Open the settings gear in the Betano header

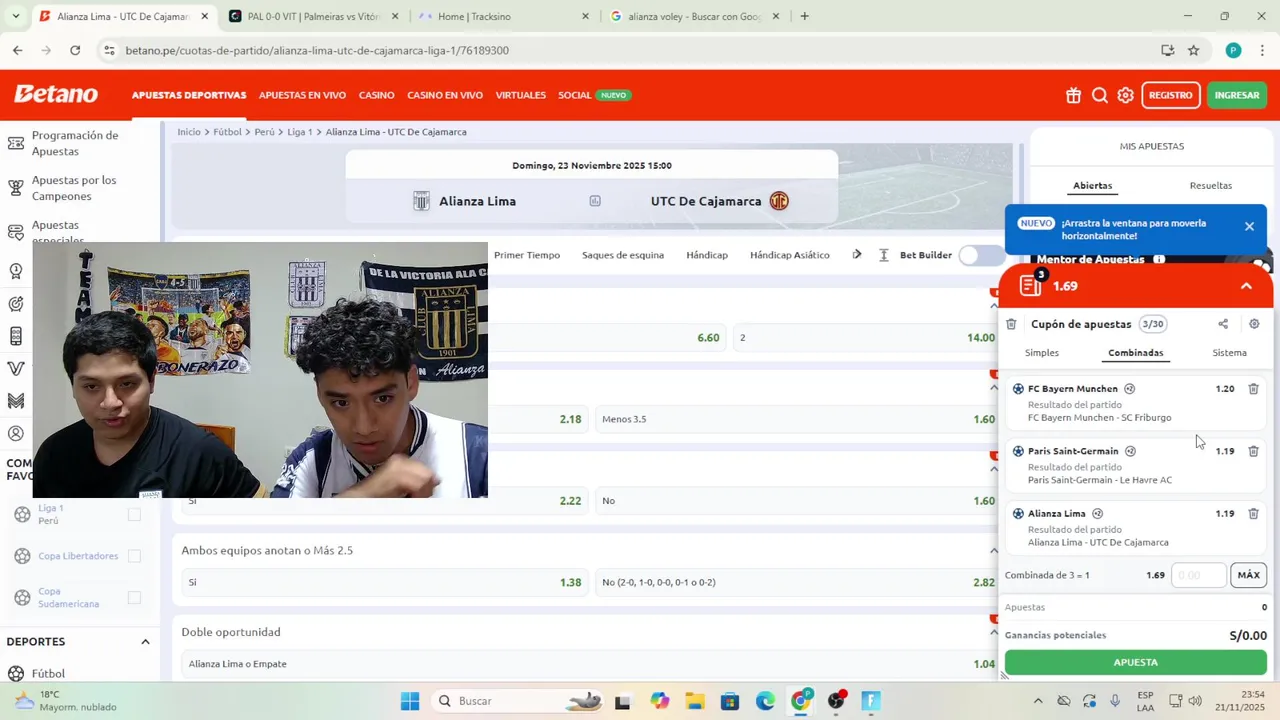[x=1125, y=95]
